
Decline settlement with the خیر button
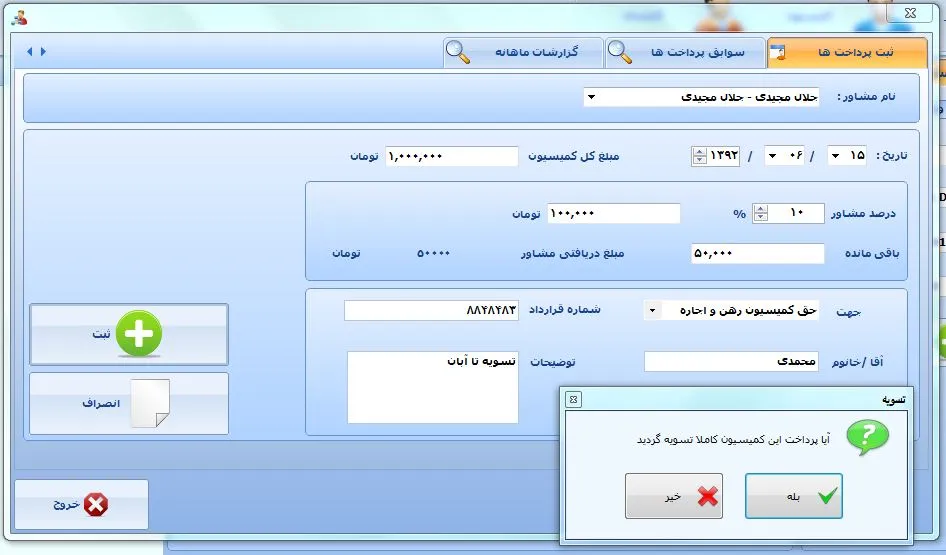(674, 496)
